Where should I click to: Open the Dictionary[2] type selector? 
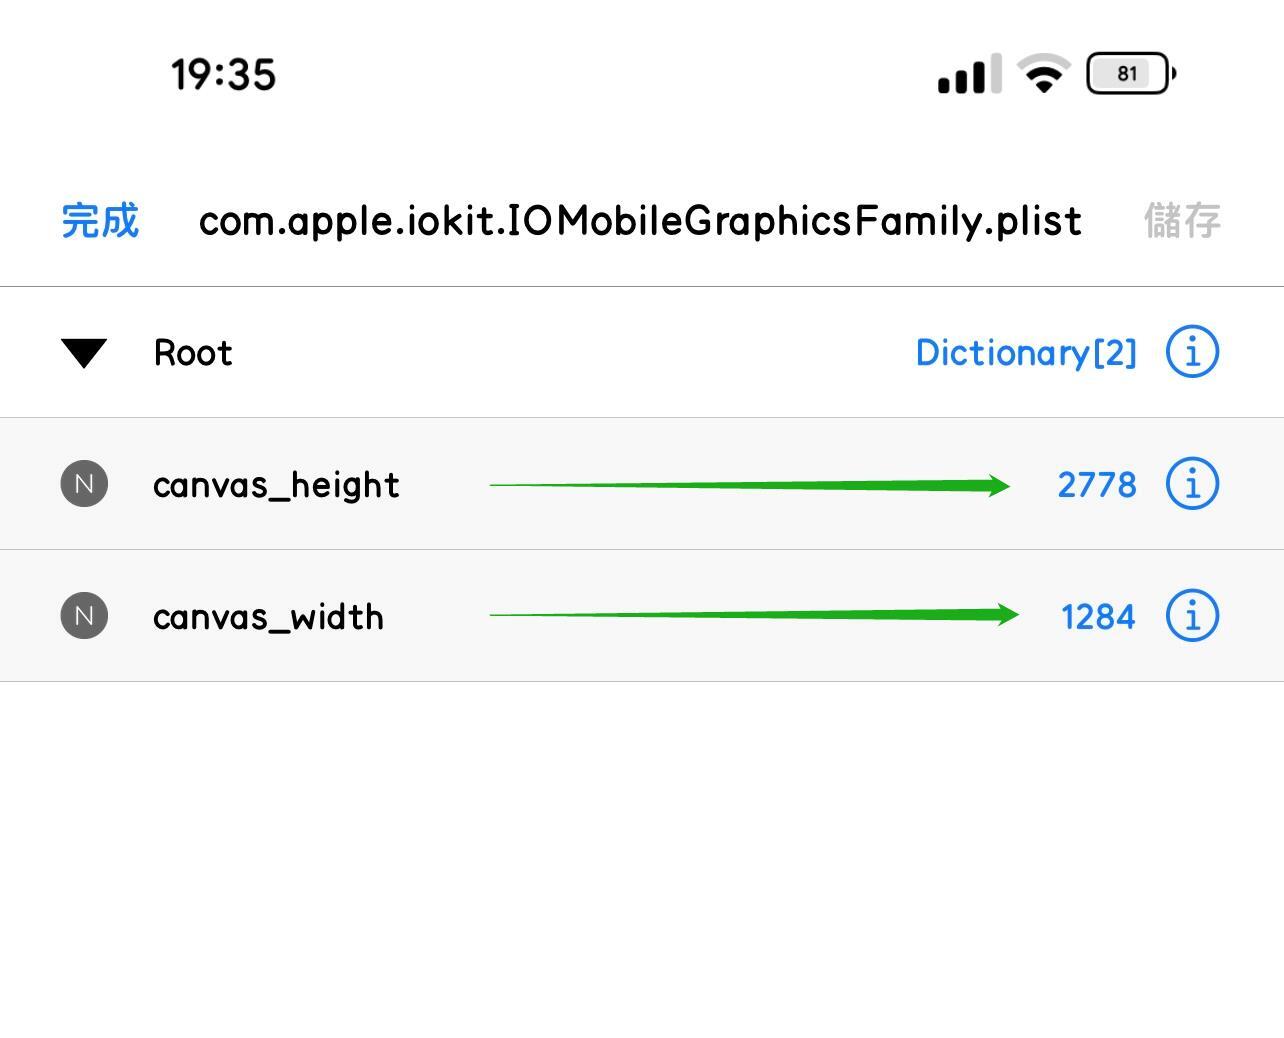[x=1026, y=352]
